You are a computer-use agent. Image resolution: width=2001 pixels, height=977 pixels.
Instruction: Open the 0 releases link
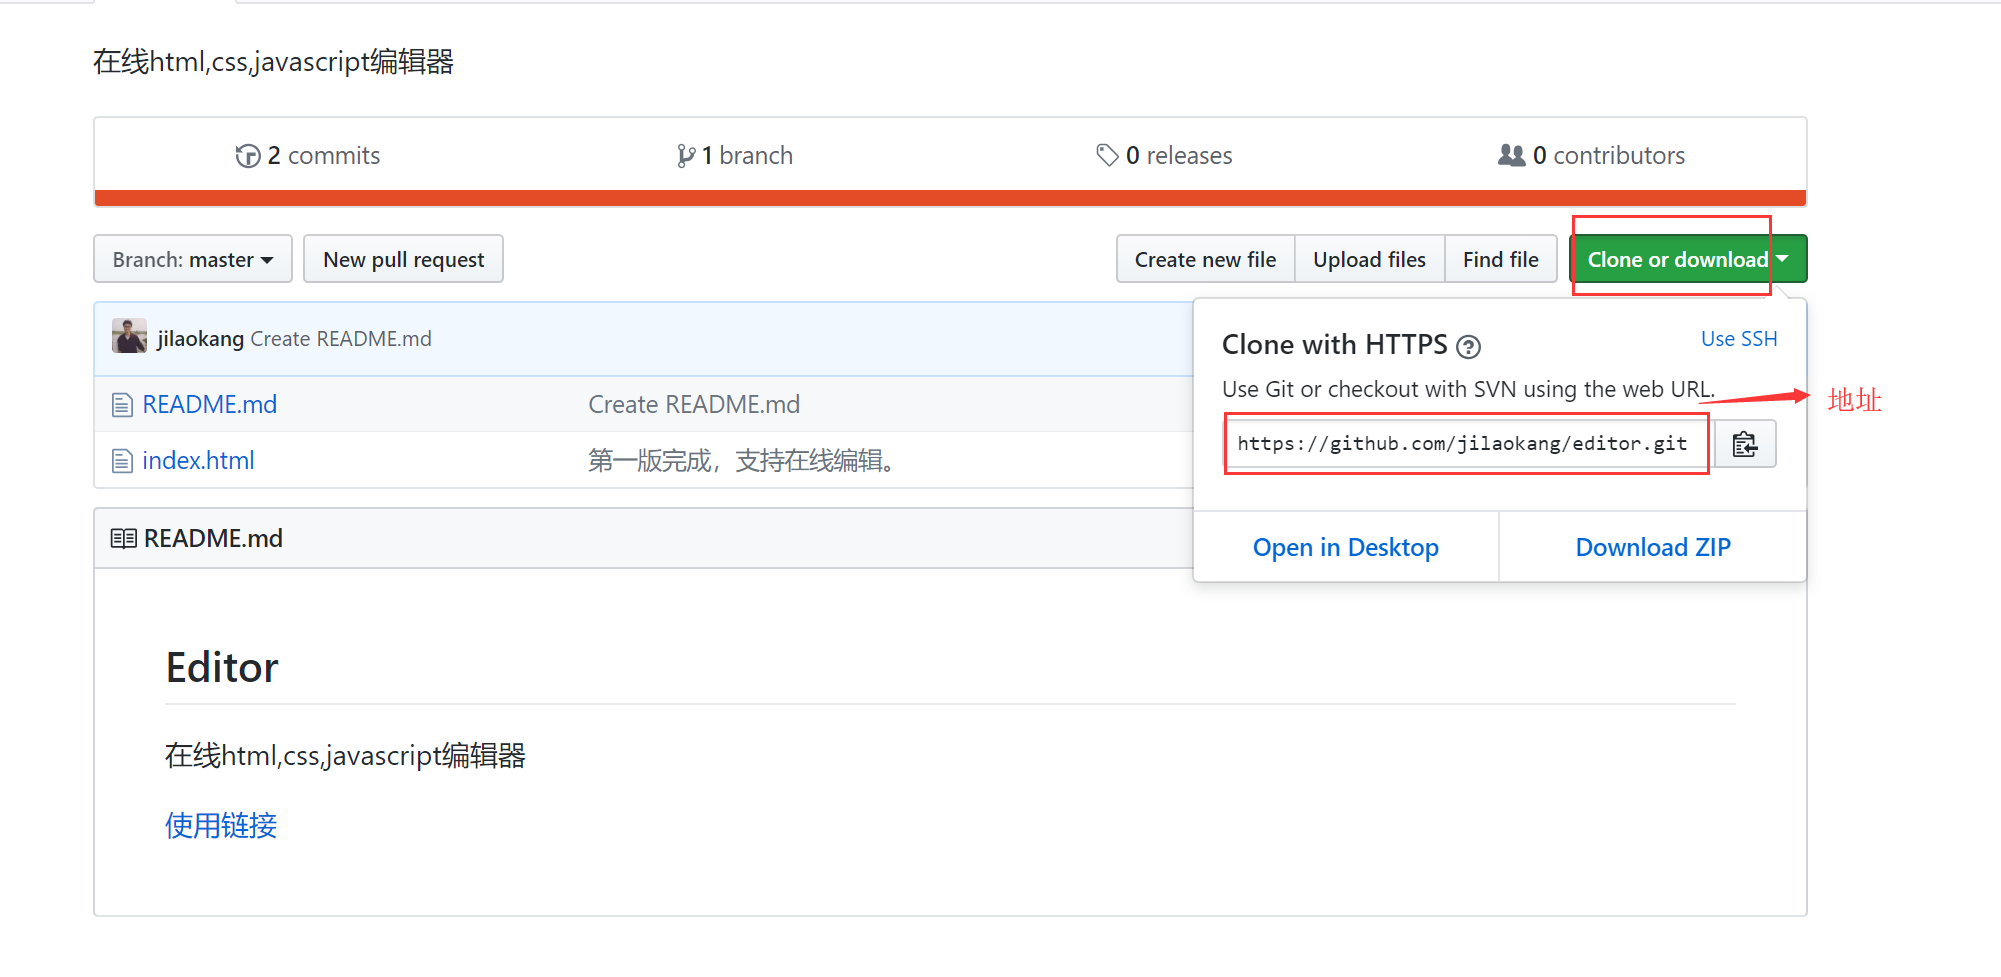1165,156
